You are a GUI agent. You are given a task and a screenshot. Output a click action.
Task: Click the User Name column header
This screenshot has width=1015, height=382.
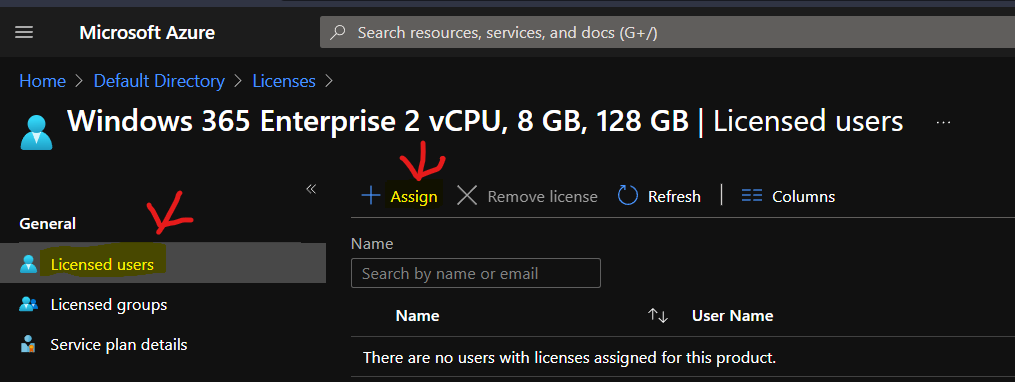click(x=733, y=316)
